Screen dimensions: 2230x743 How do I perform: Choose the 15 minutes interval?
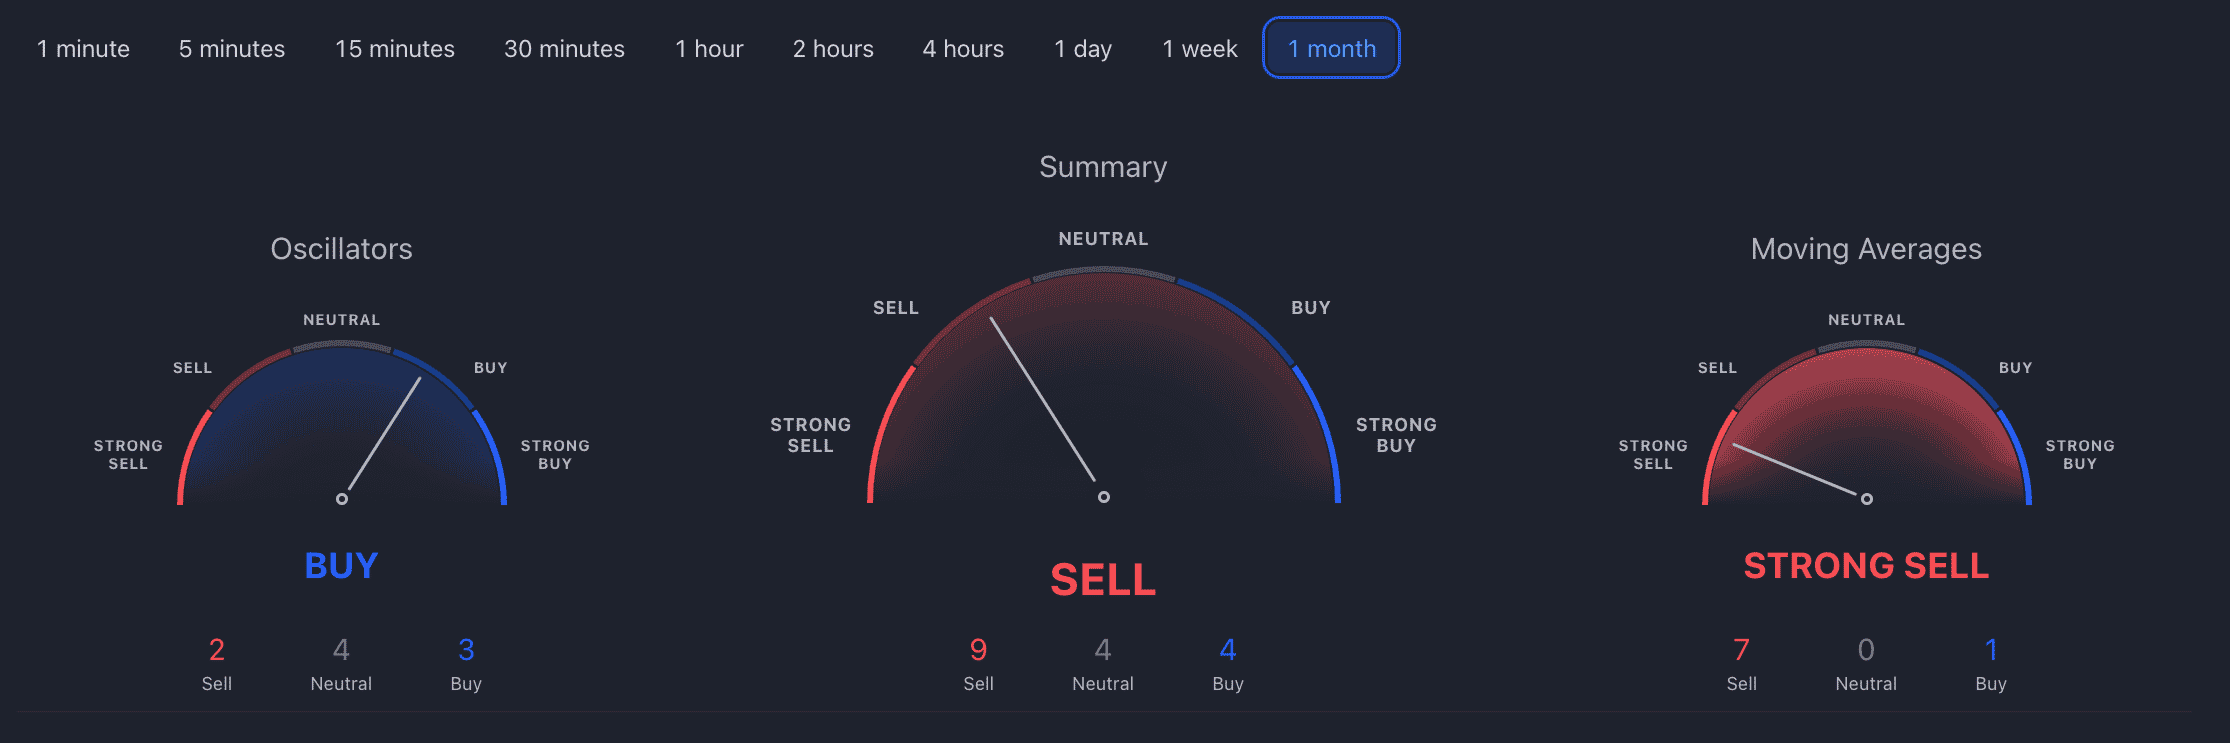point(395,48)
